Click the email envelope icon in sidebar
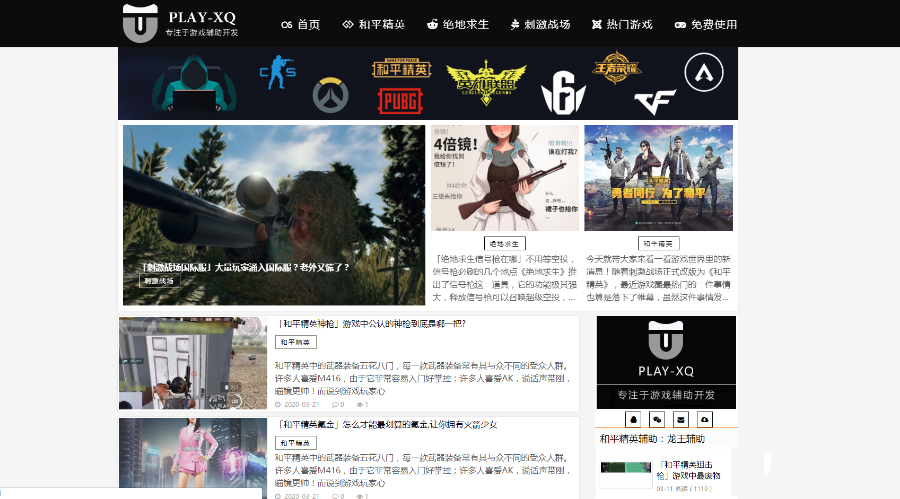This screenshot has width=900, height=499. coord(680,419)
